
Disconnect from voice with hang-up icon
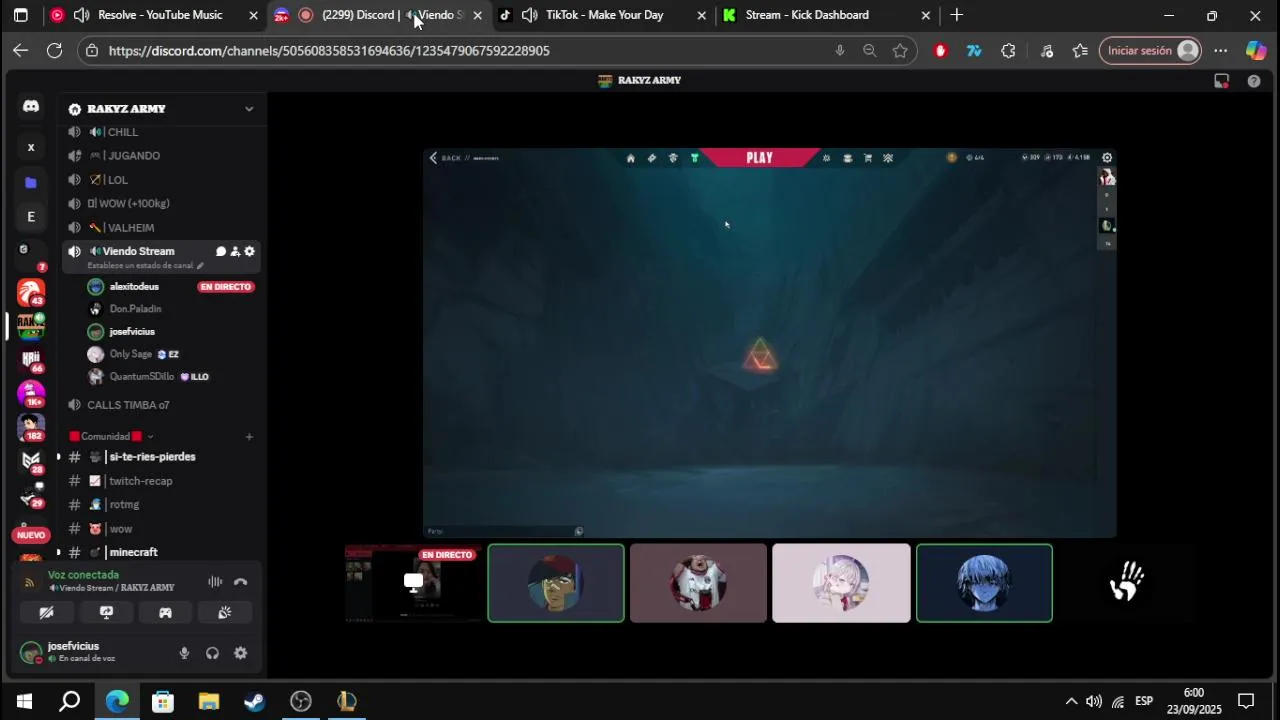[x=240, y=582]
